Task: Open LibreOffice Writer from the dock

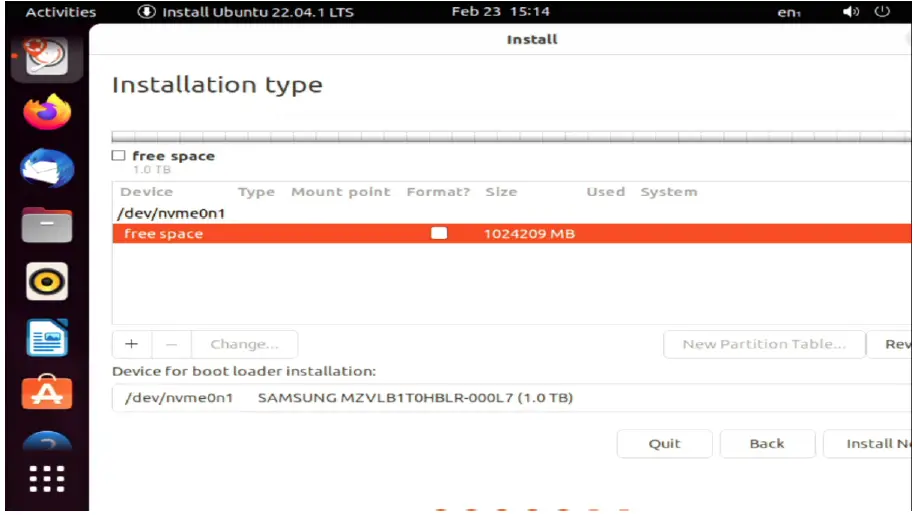Action: coord(47,338)
